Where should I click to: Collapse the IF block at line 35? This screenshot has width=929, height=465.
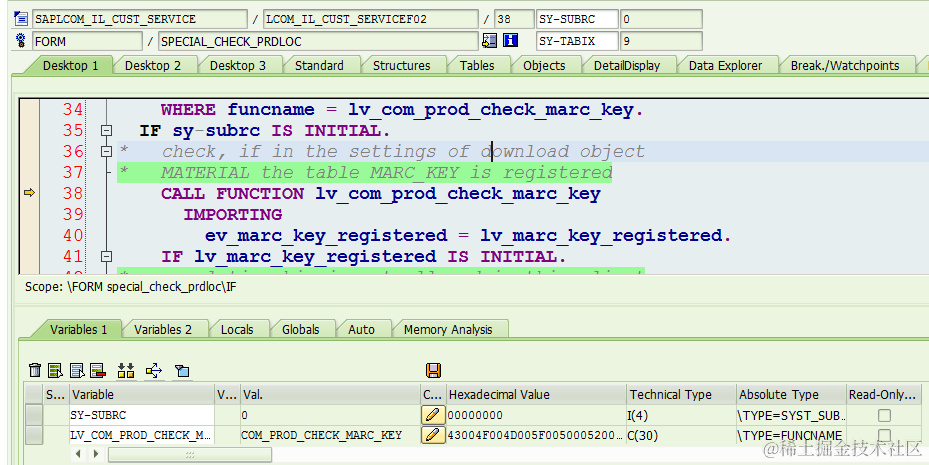(x=107, y=130)
